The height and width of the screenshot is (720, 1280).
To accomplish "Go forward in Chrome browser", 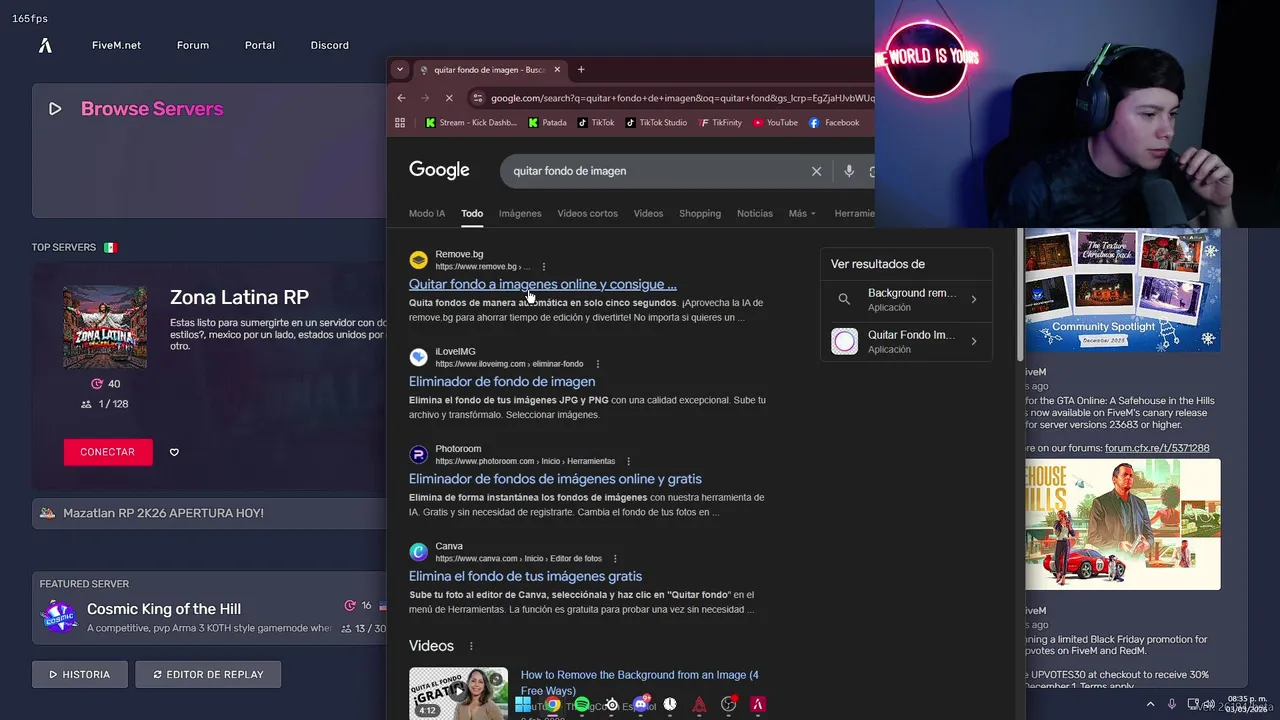I will [425, 98].
